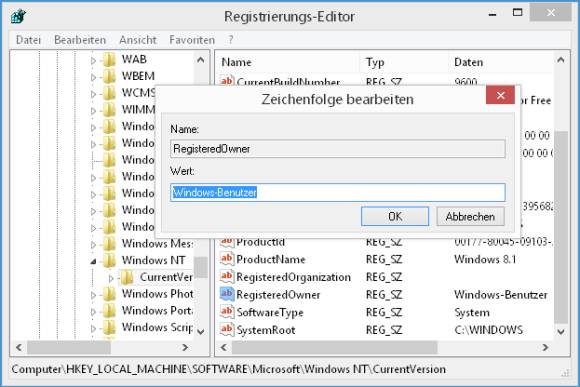
Task: Click tree pane horizontal scrollbar left arrow
Action: (x=19, y=347)
